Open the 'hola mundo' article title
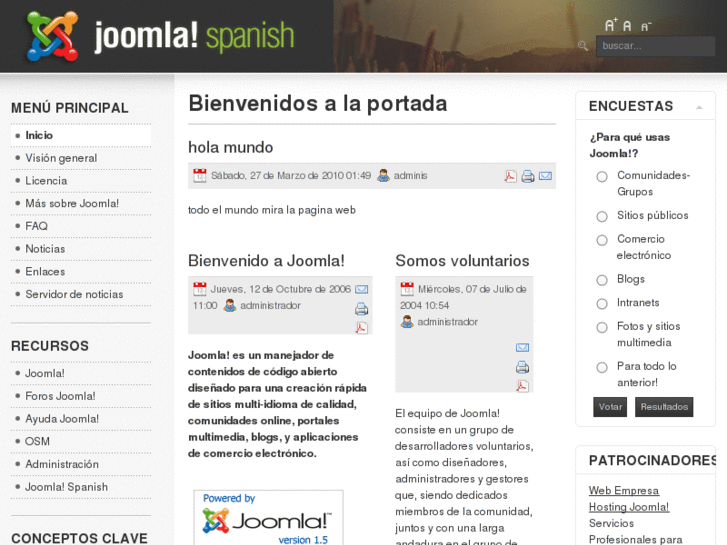This screenshot has width=727, height=545. click(x=230, y=147)
